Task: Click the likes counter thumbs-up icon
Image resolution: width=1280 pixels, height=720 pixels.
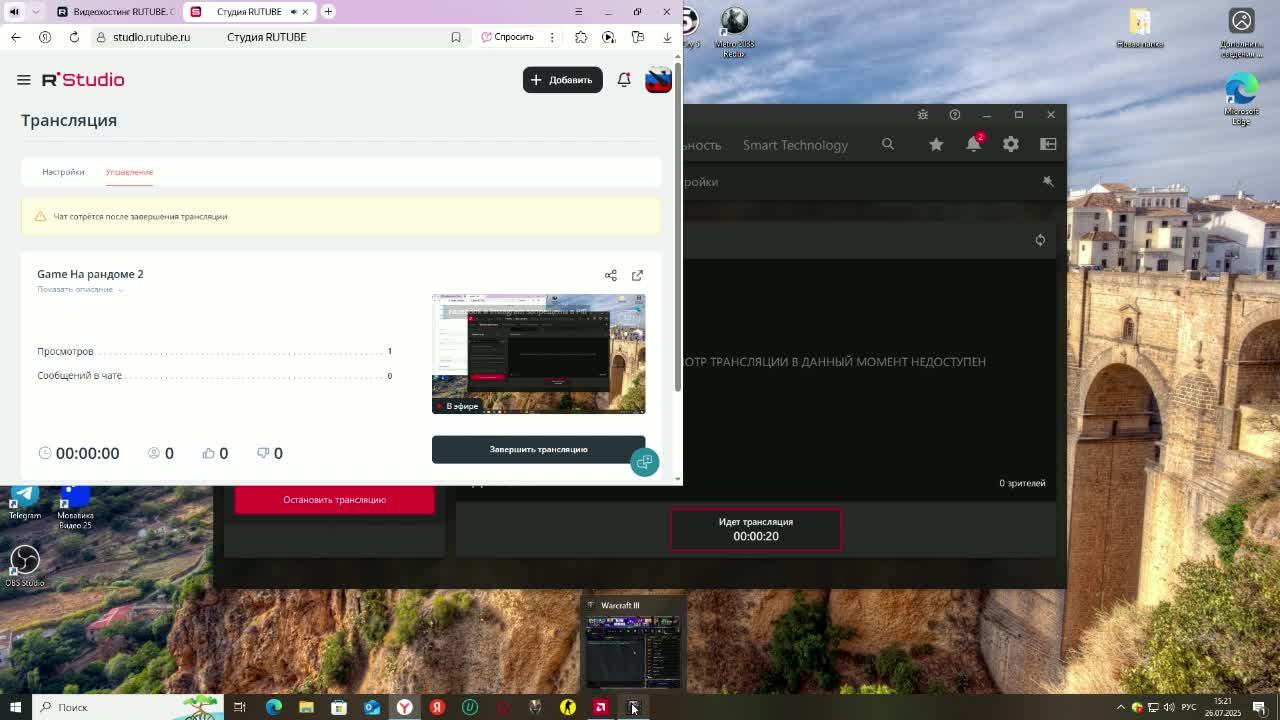Action: [x=209, y=453]
